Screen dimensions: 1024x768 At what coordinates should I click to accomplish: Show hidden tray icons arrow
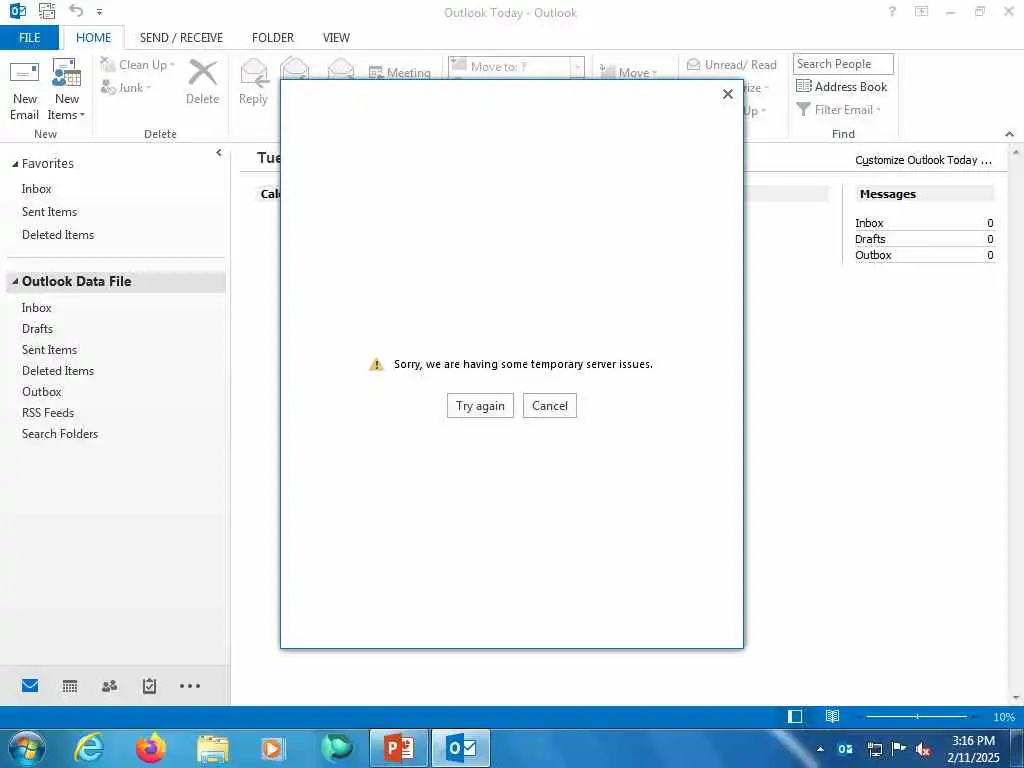[x=820, y=749]
